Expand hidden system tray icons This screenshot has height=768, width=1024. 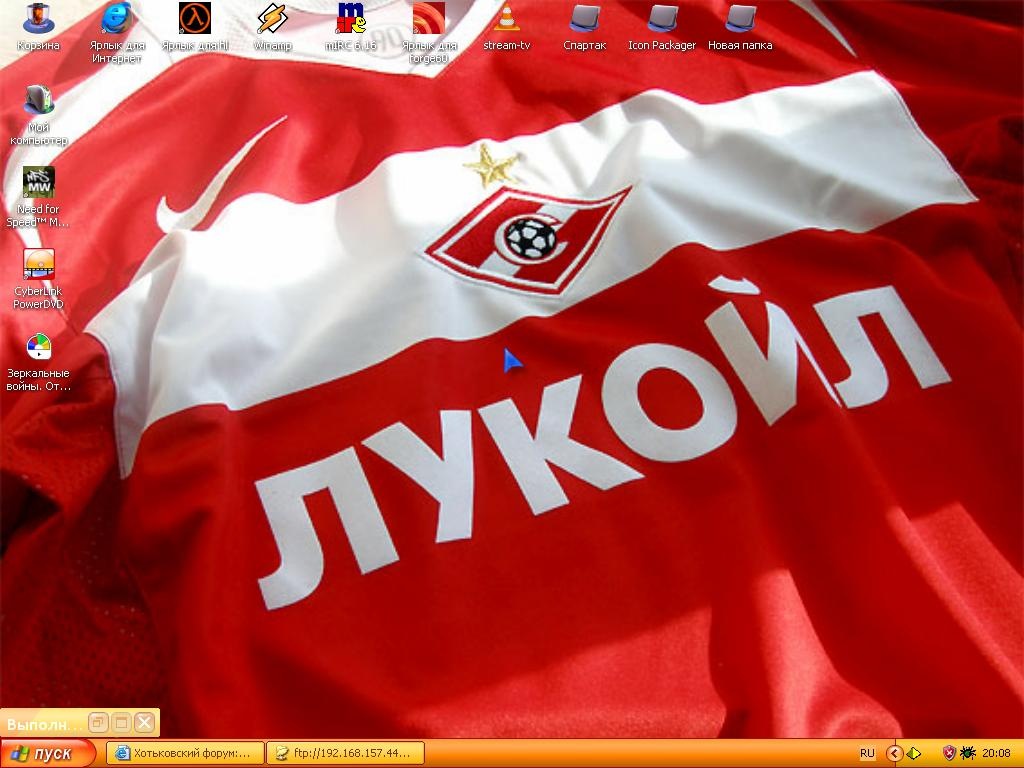[895, 753]
